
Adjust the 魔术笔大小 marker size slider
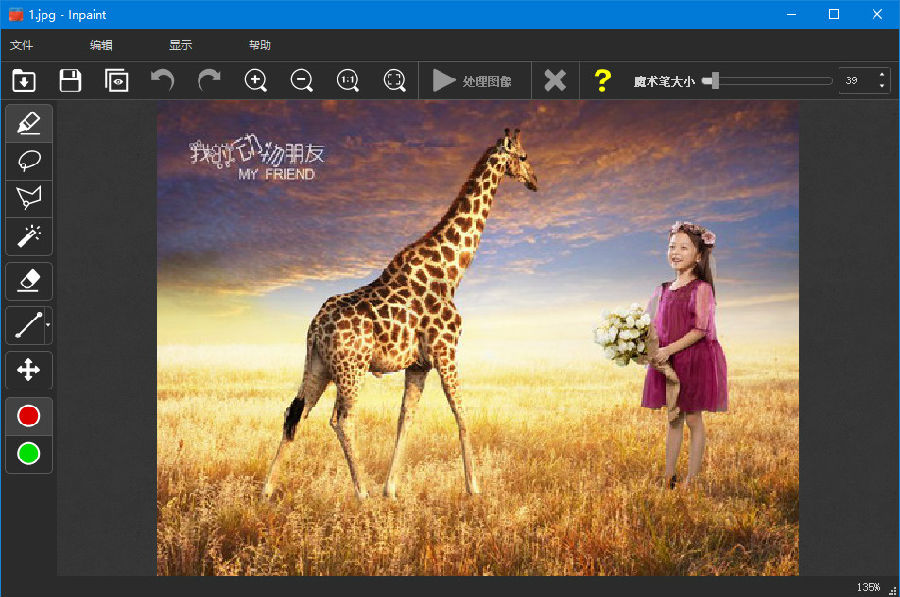(768, 80)
